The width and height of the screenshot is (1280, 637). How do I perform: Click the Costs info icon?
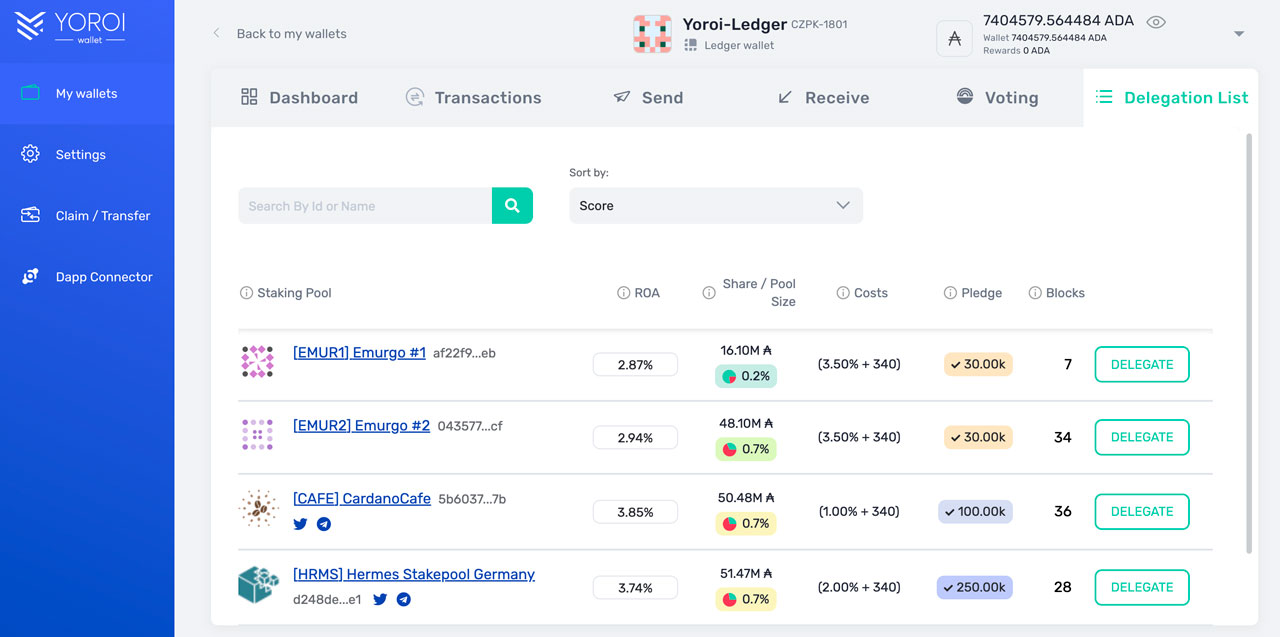[x=843, y=293]
